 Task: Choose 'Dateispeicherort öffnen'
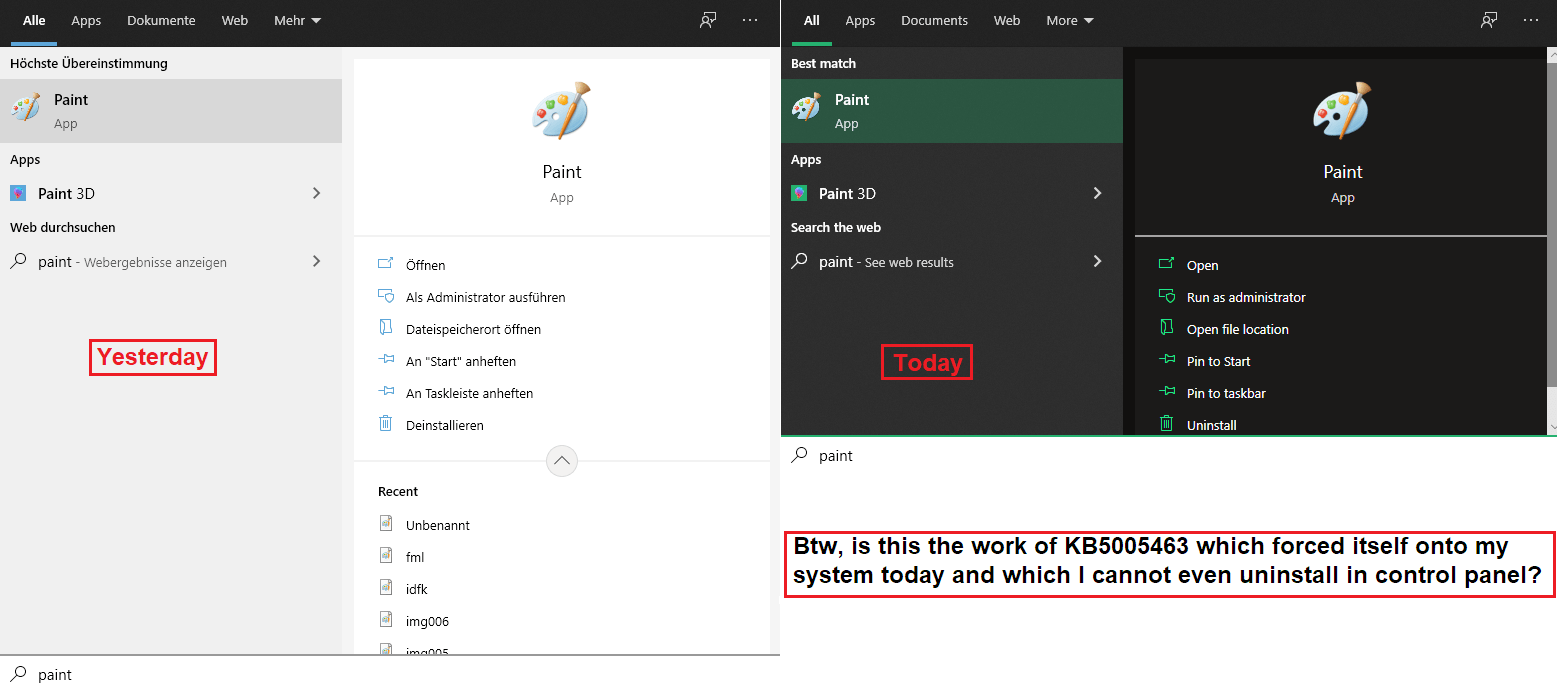click(x=473, y=329)
